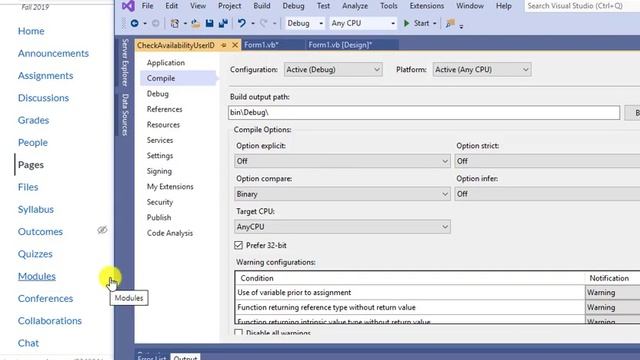
Task: Click the Build output path field
Action: pos(424,113)
